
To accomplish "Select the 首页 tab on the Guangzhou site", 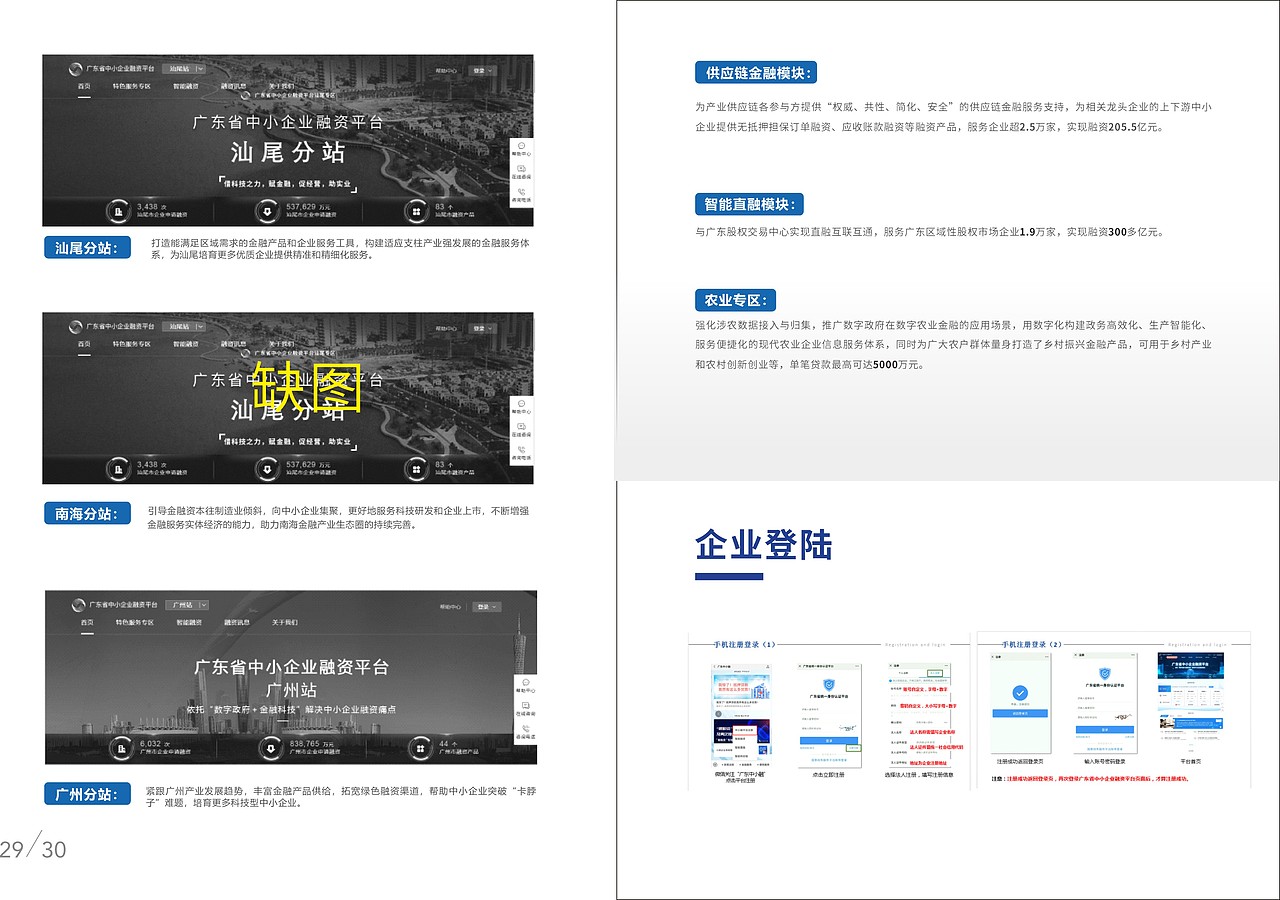I will coord(85,623).
